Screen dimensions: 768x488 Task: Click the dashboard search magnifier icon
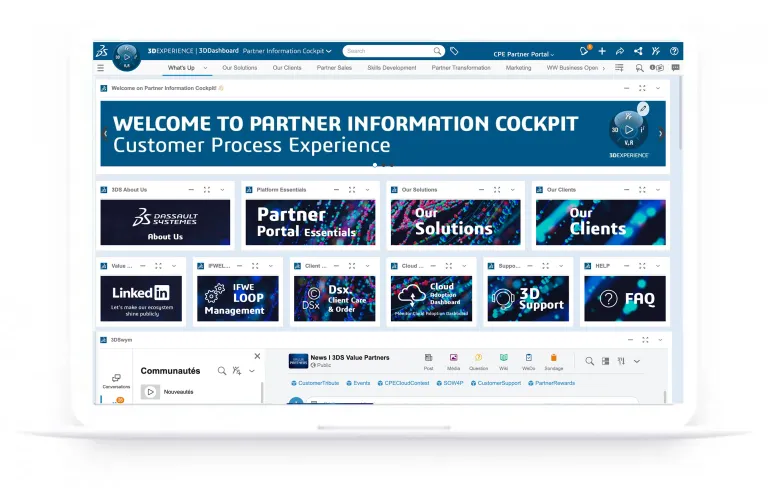point(639,68)
